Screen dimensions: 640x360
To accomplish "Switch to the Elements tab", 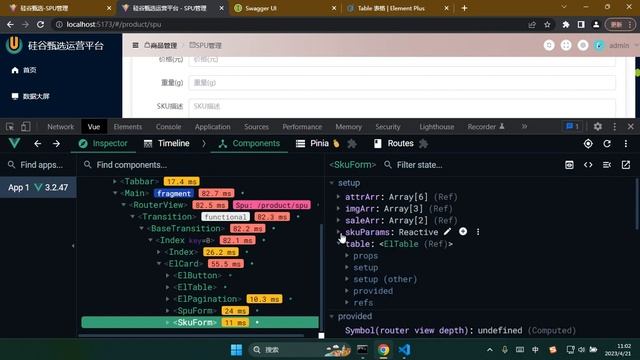I will [x=128, y=127].
